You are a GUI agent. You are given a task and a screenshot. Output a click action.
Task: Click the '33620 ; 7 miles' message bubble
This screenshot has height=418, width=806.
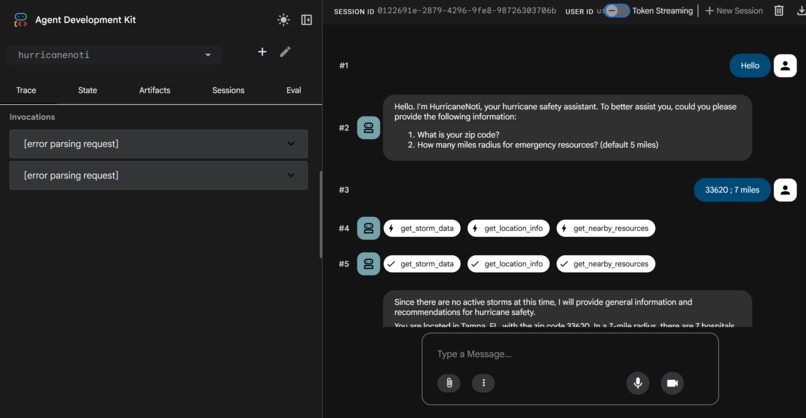coord(732,190)
